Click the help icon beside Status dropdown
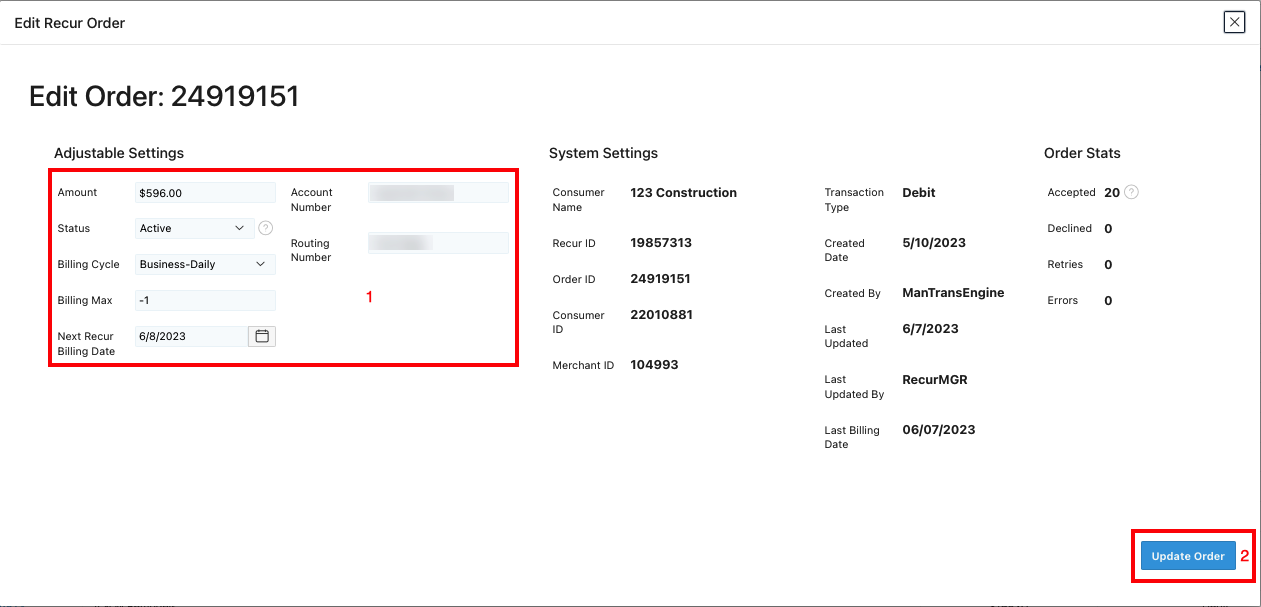The image size is (1261, 607). [x=265, y=228]
